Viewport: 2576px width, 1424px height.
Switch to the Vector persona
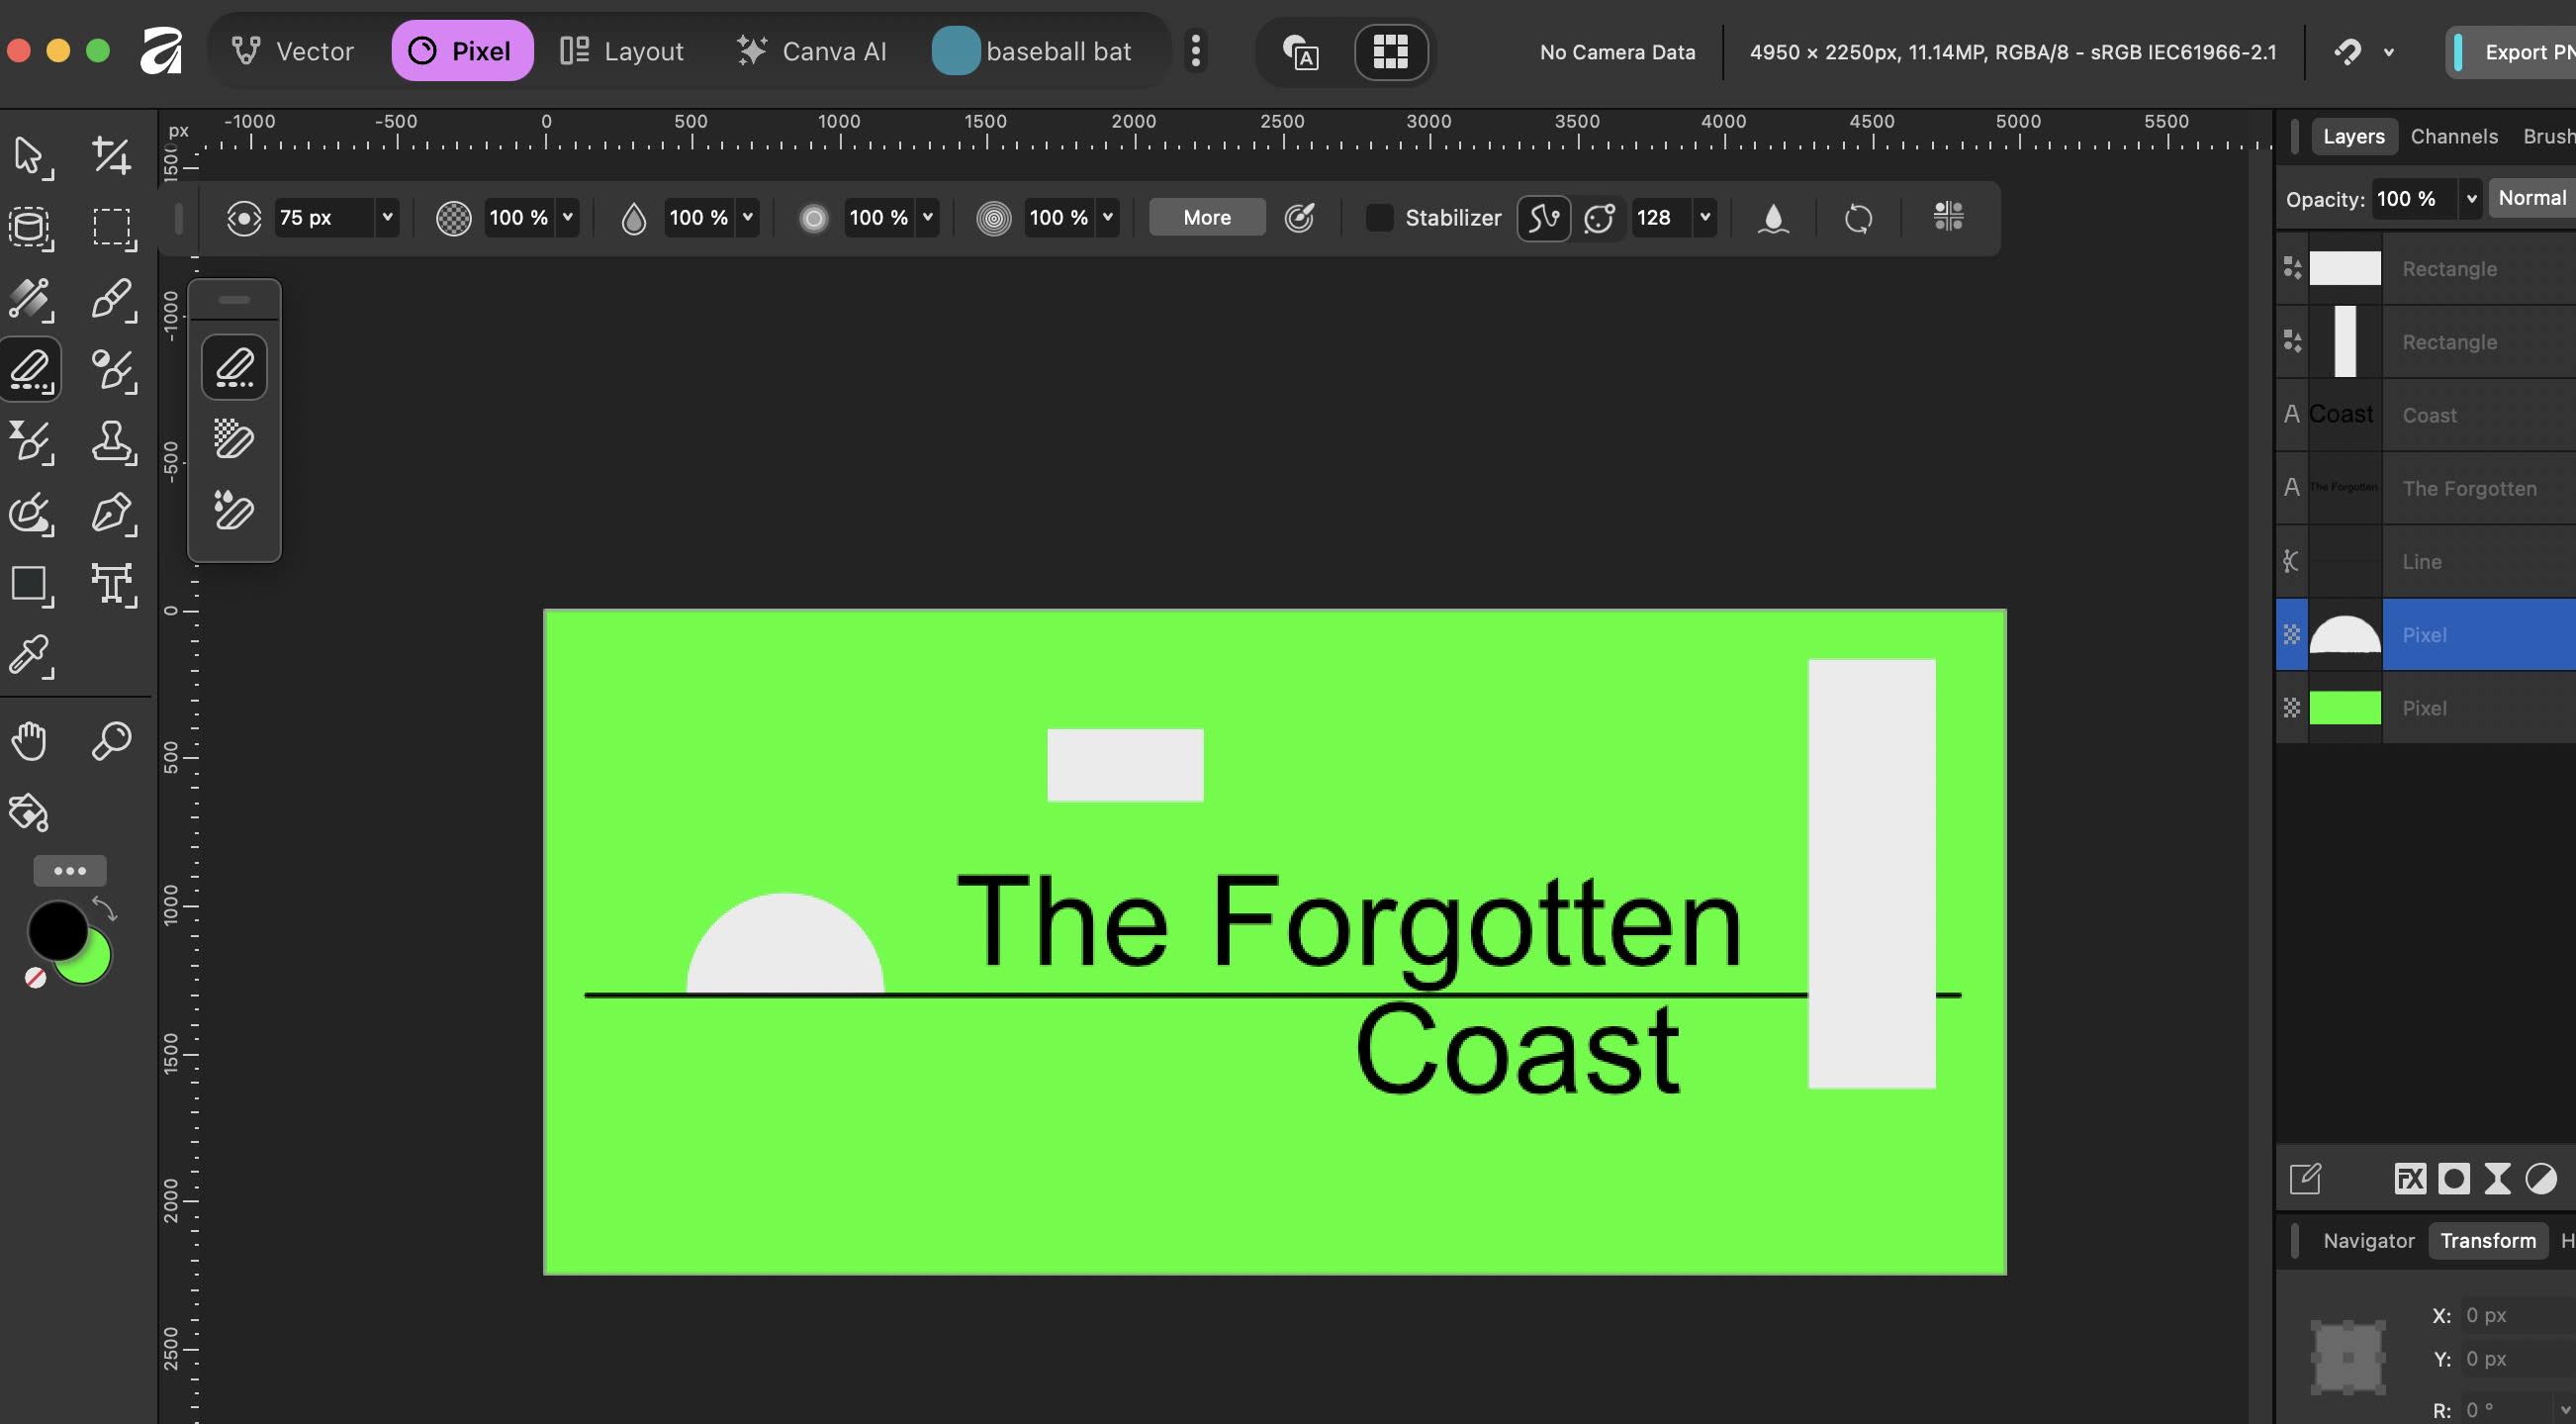point(293,51)
